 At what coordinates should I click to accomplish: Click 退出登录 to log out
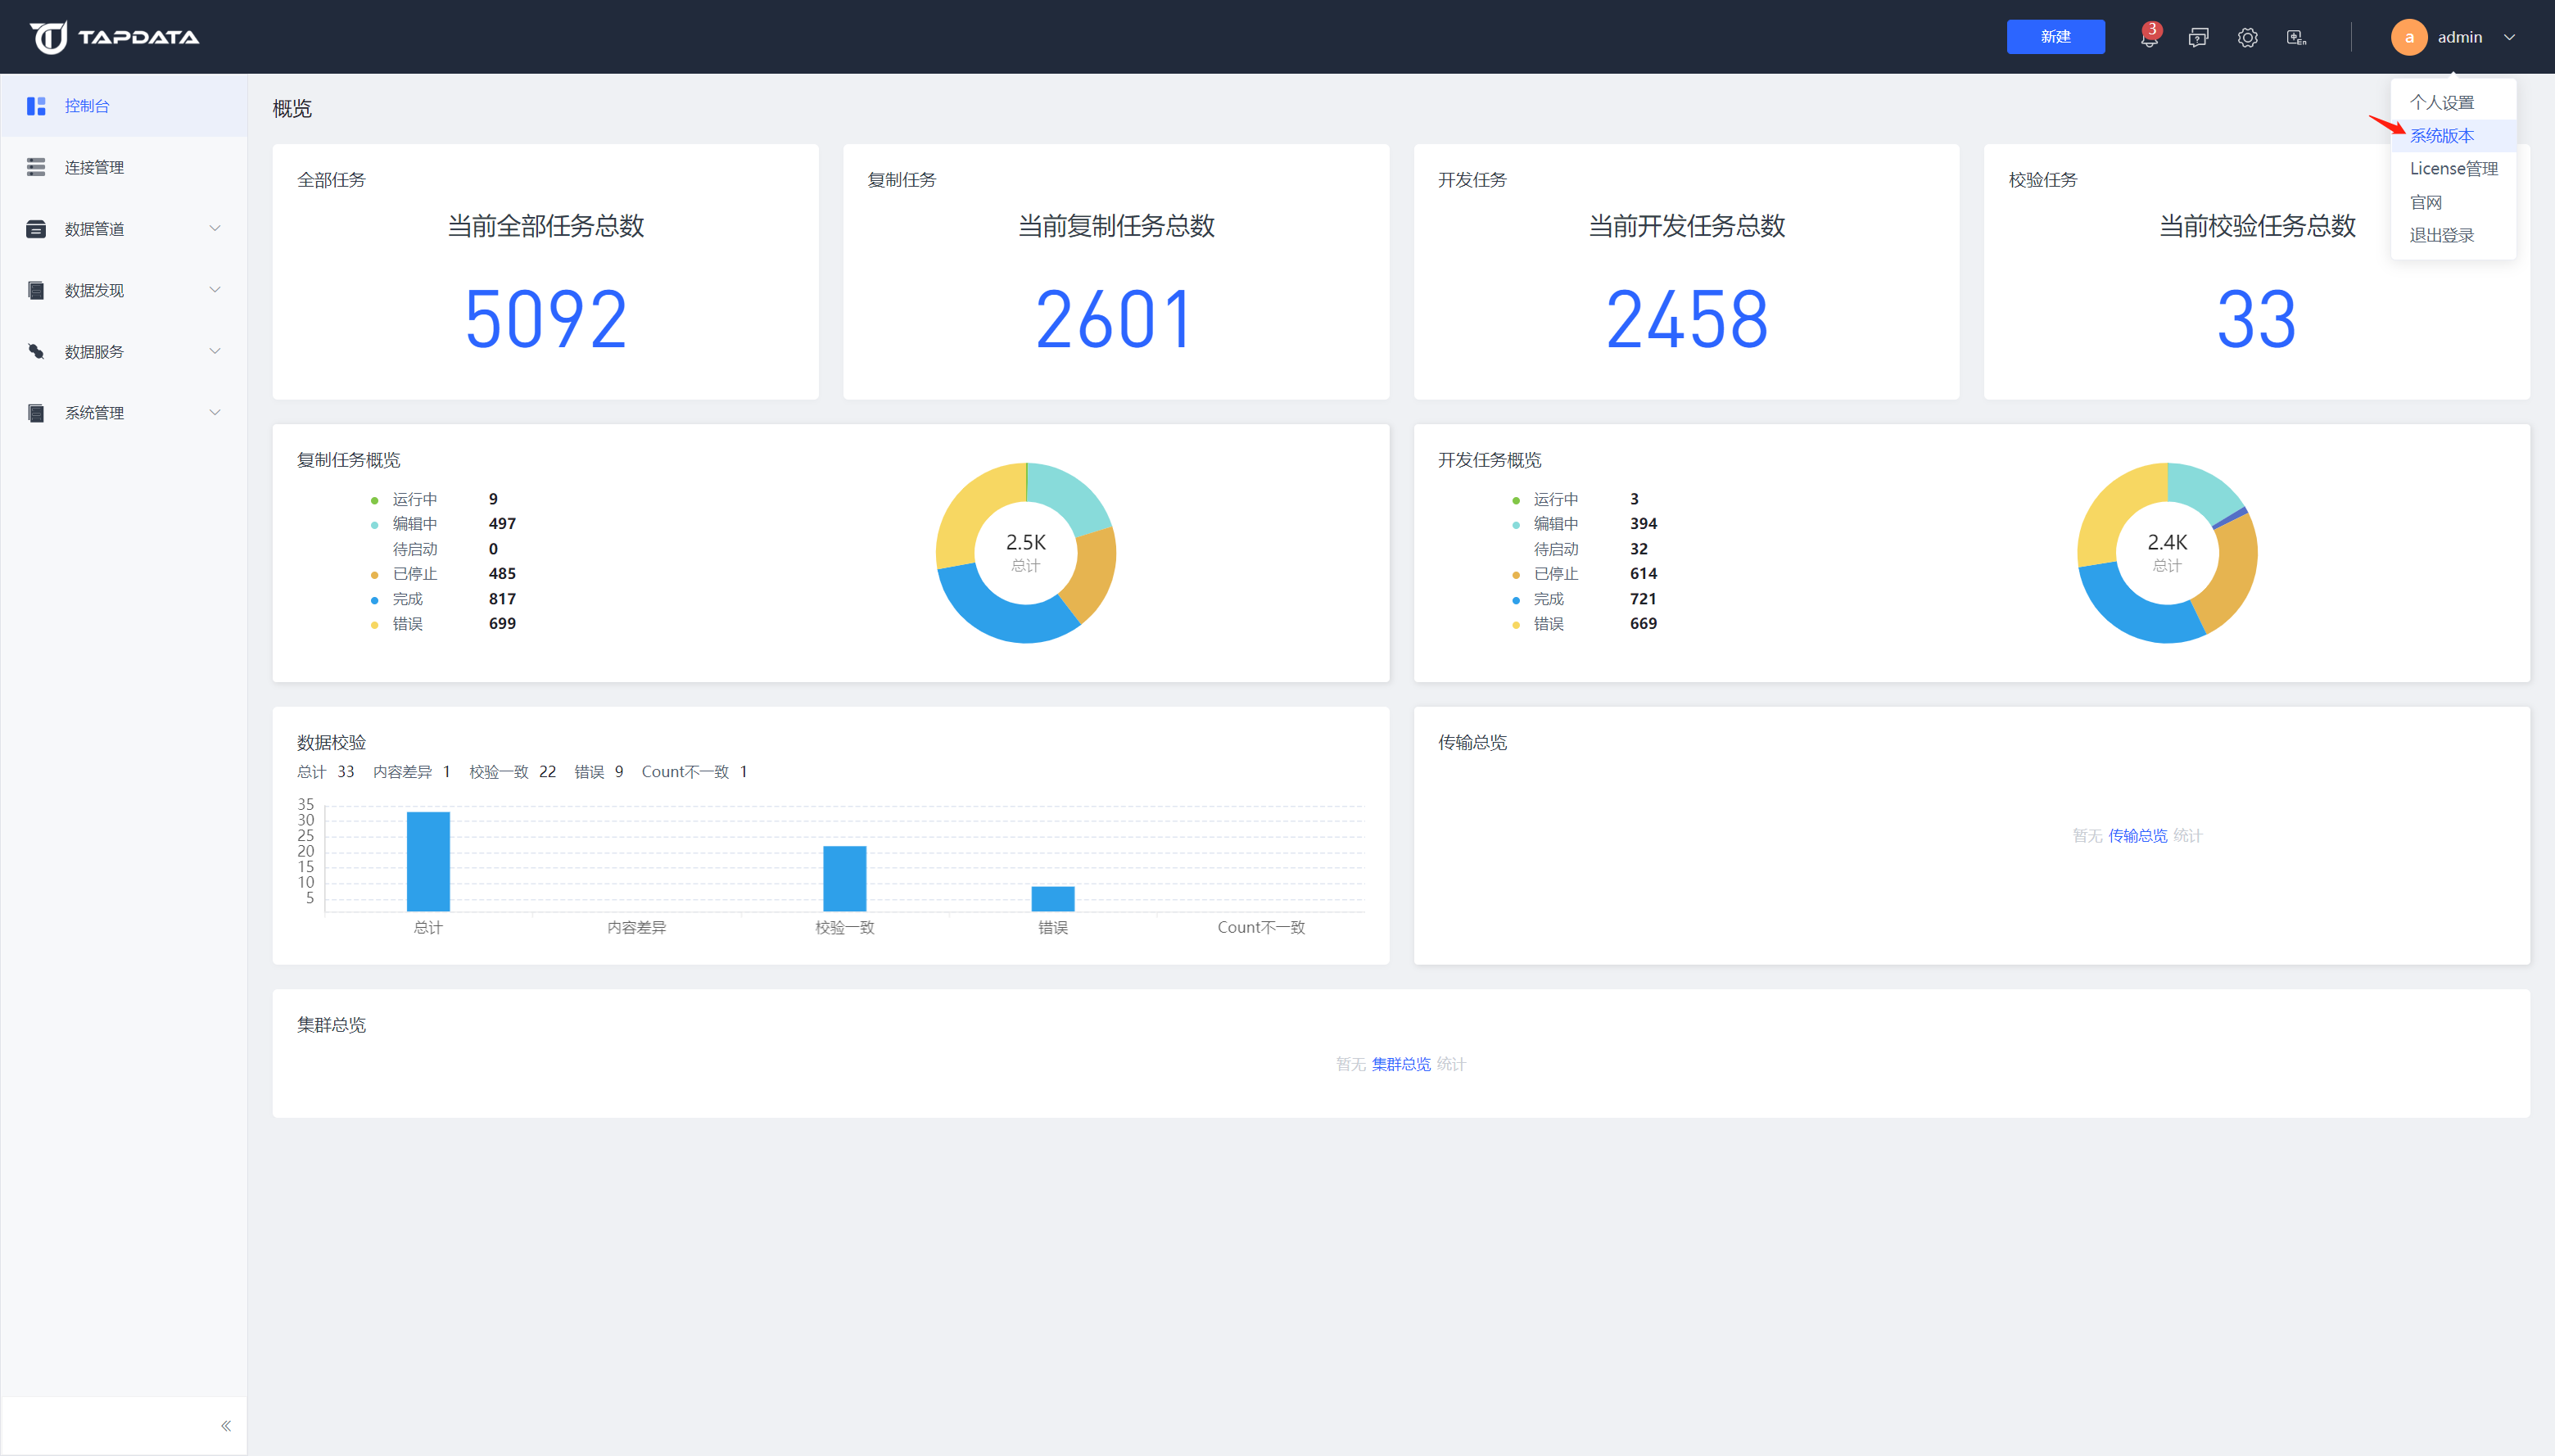click(2441, 236)
